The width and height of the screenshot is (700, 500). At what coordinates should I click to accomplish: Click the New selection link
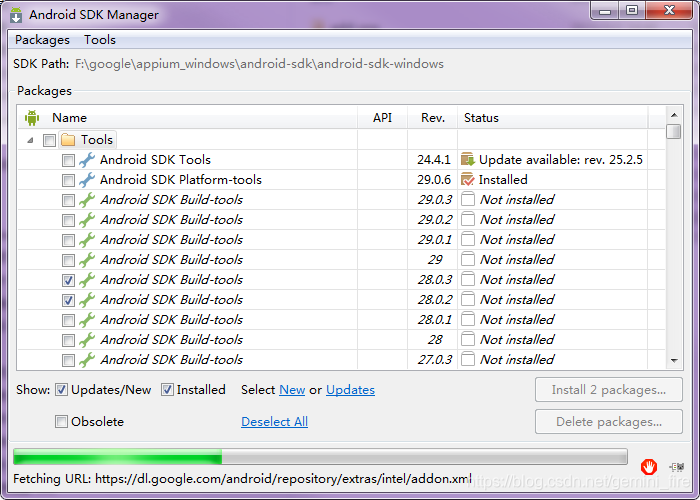click(292, 390)
